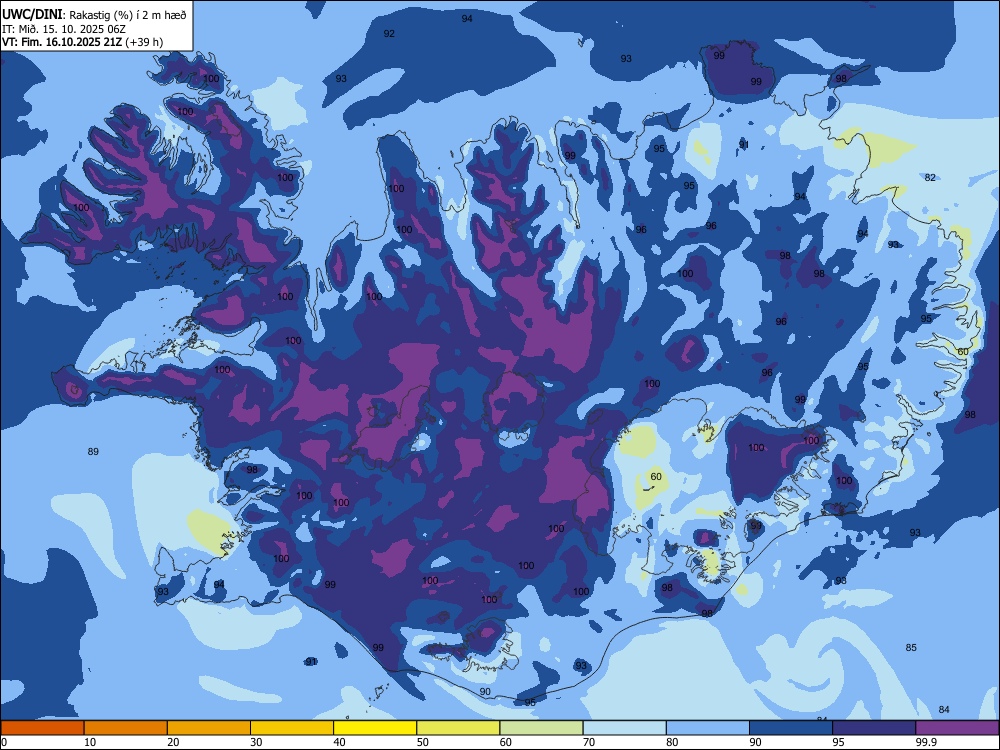
Task: Click the 80–90 light blue legend swatch
Action: (x=708, y=728)
